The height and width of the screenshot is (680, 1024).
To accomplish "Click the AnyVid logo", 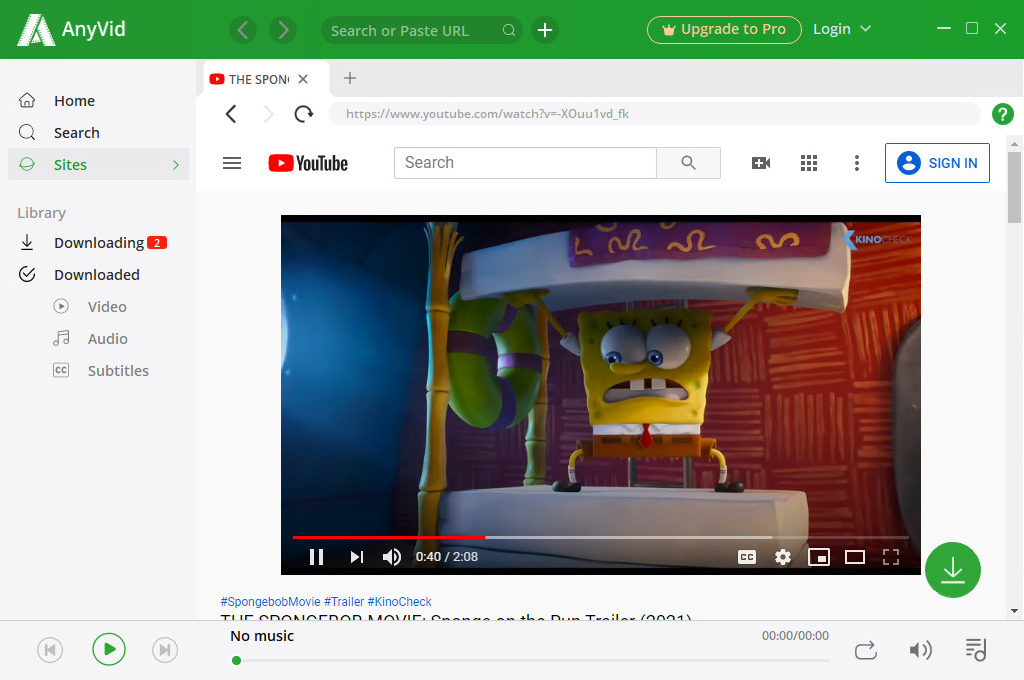I will click(71, 29).
